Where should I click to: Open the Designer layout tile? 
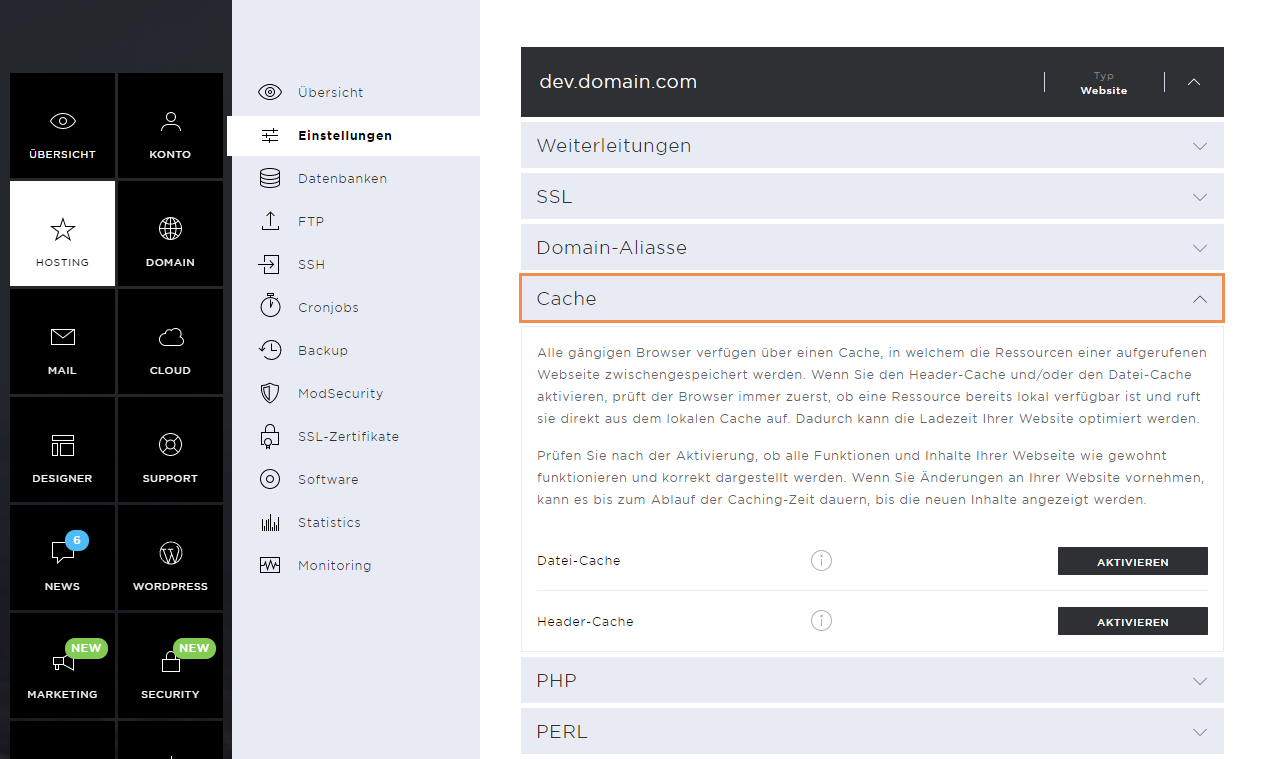(63, 450)
